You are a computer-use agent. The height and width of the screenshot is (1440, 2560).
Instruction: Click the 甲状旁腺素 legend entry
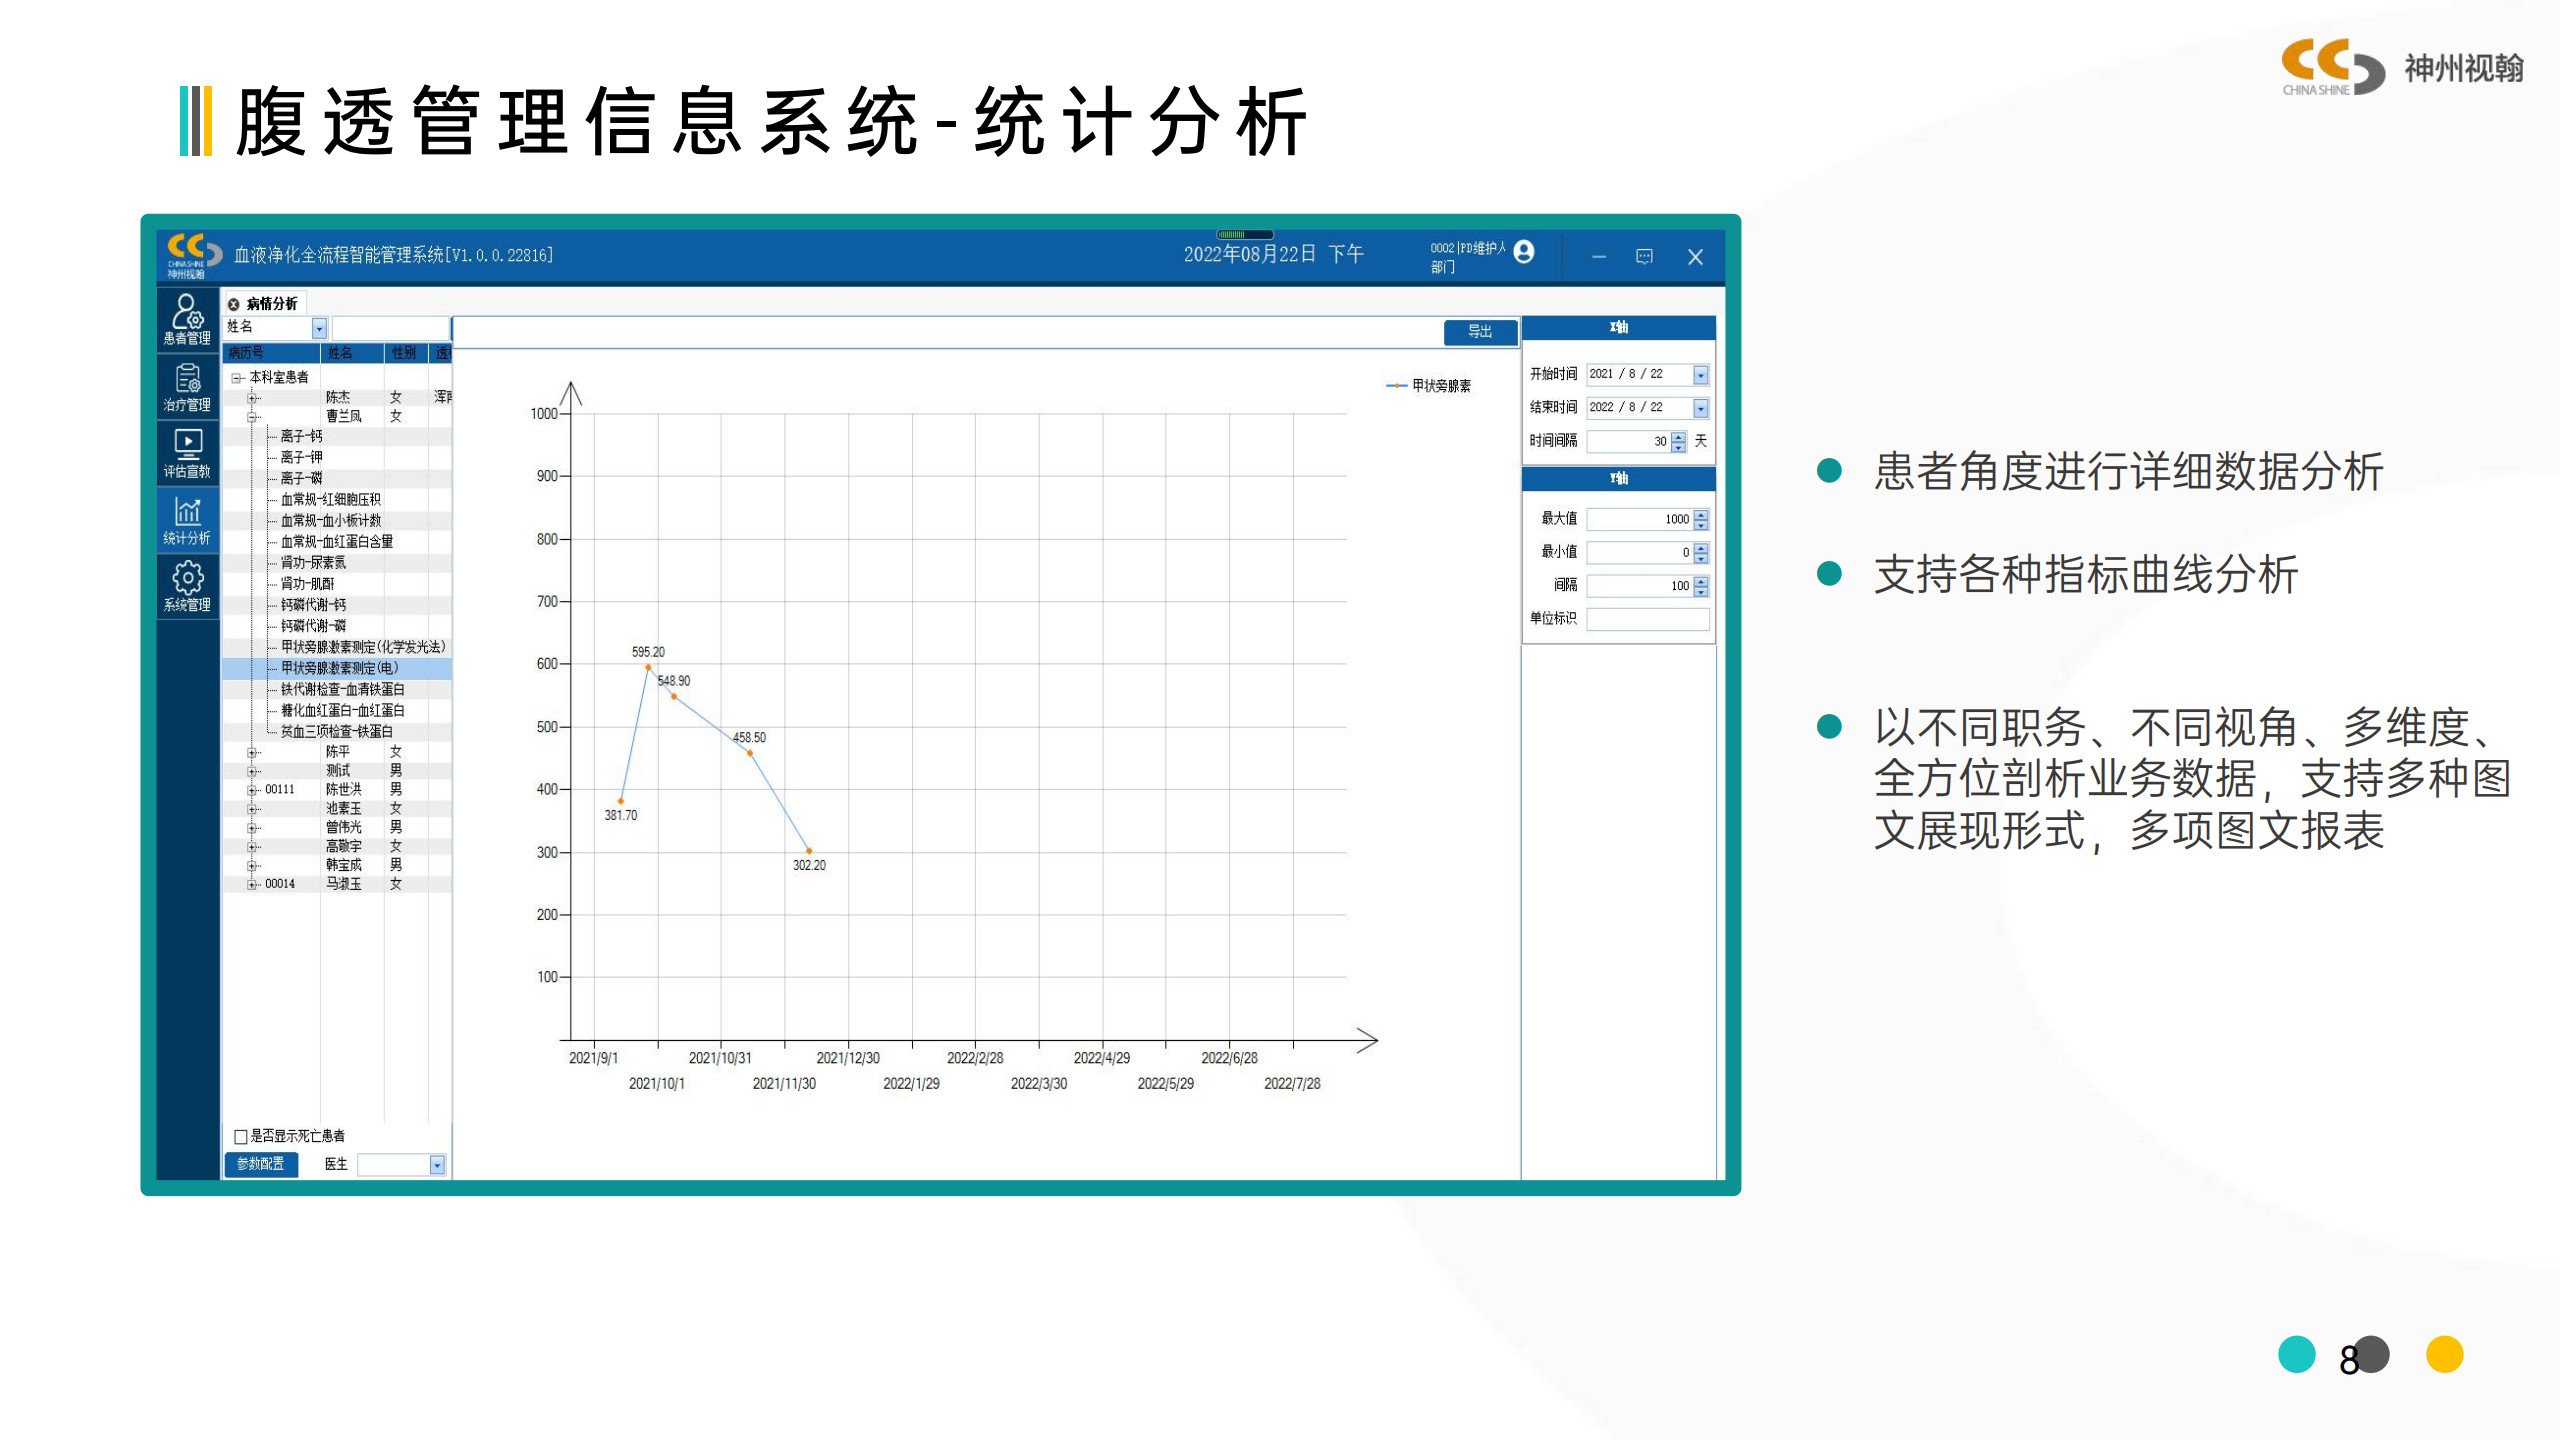coord(1428,386)
